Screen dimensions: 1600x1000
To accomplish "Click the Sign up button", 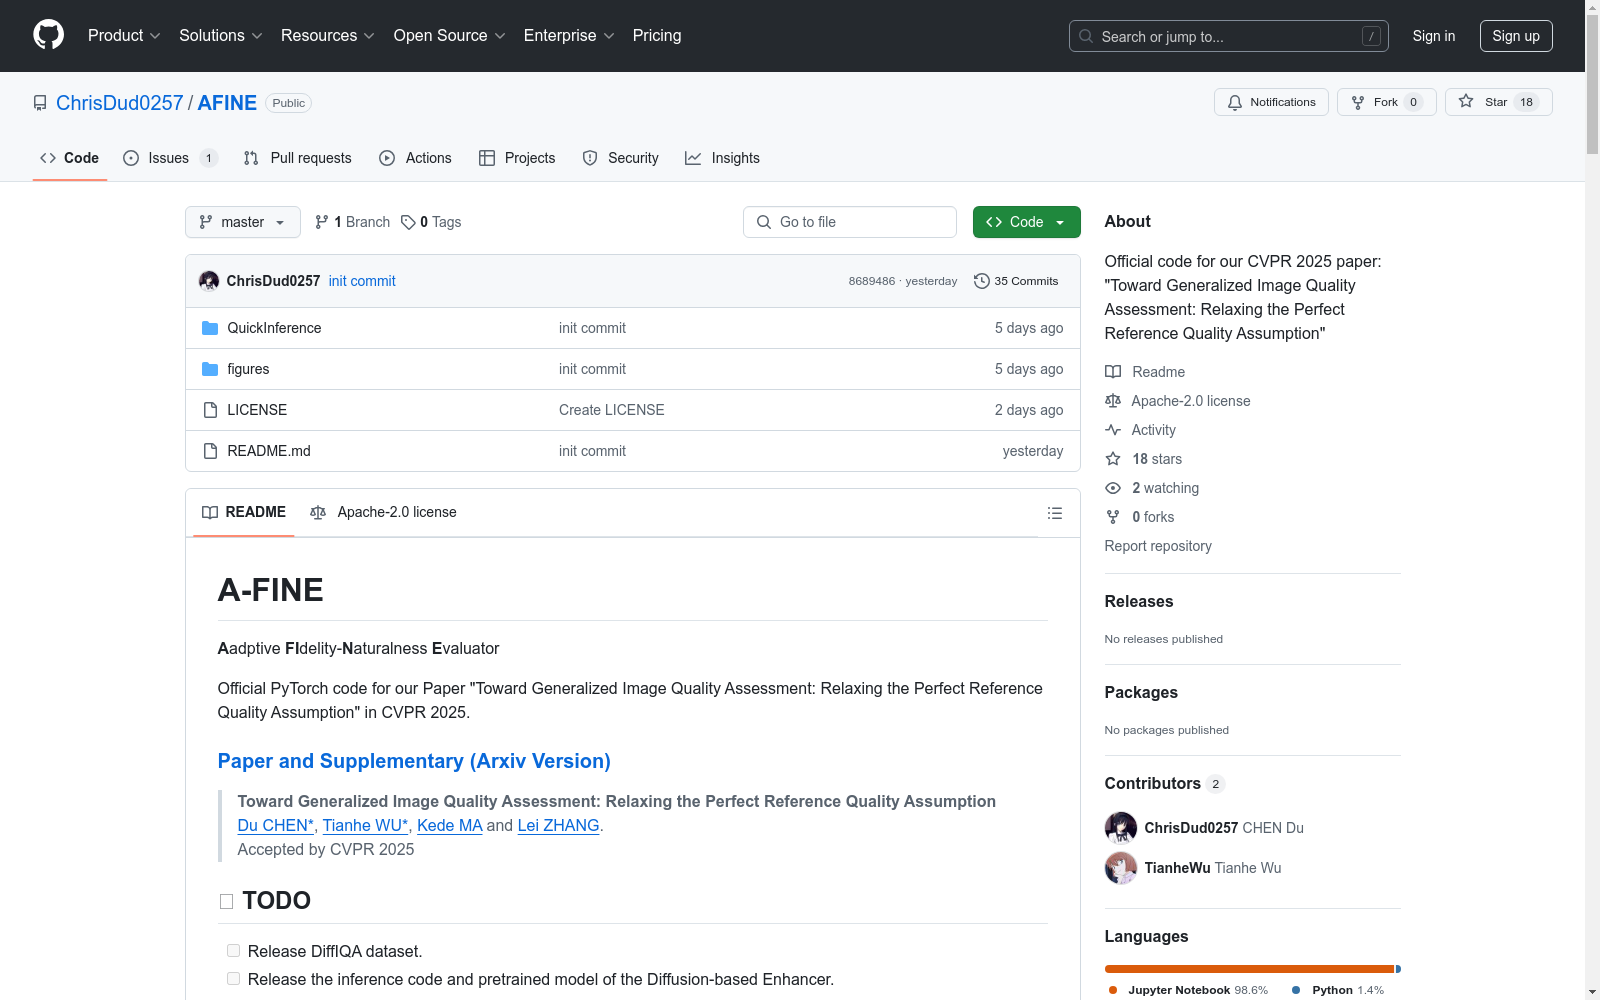I will pyautogui.click(x=1516, y=36).
